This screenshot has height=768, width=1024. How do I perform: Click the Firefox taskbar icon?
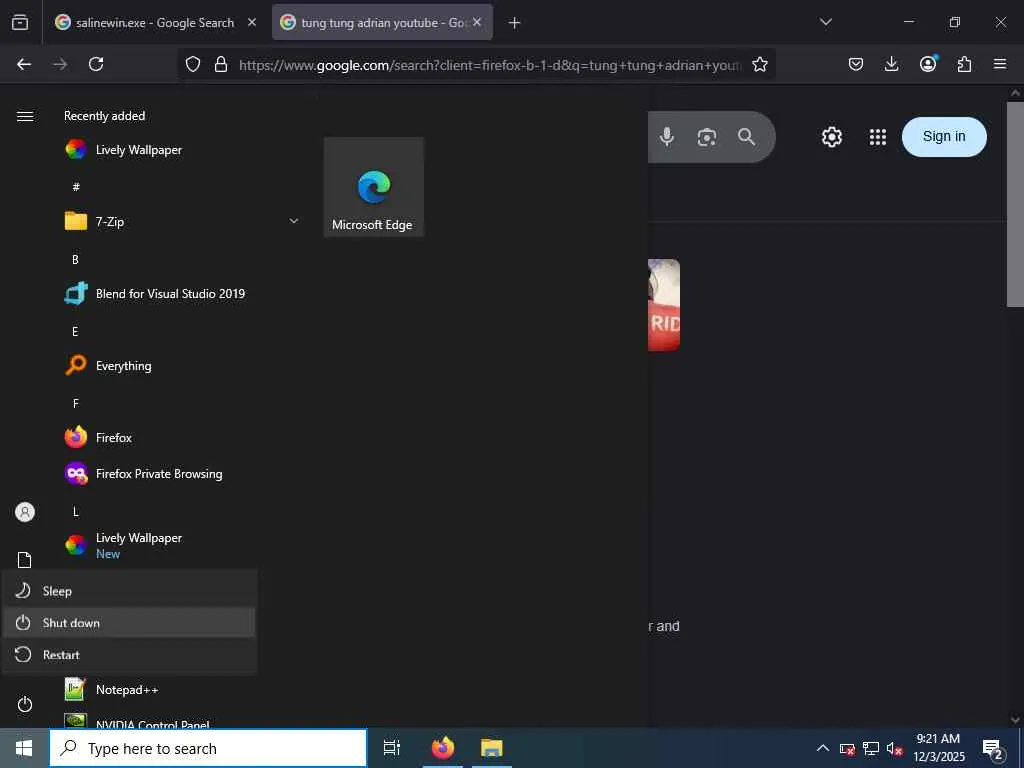[x=443, y=748]
